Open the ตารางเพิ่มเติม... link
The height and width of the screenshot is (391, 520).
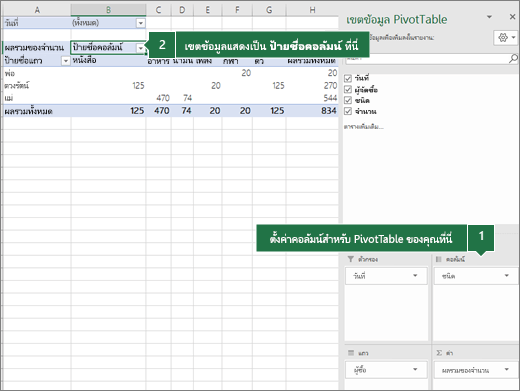point(364,127)
